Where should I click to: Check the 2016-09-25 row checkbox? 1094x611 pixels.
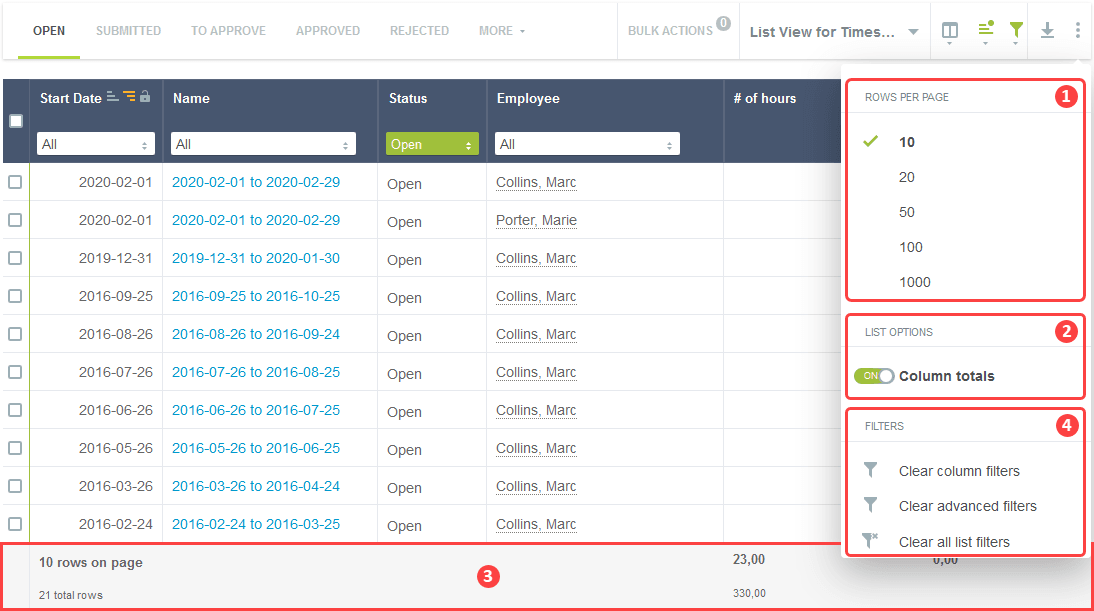15,296
